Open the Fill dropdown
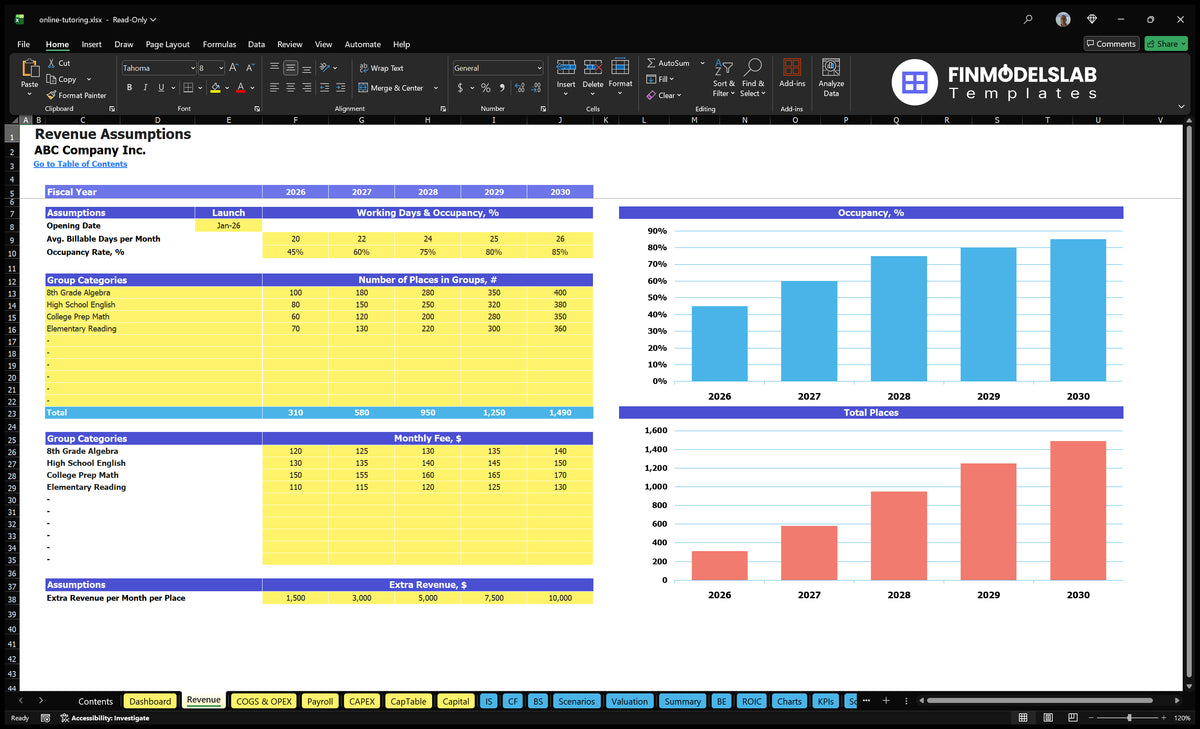The width and height of the screenshot is (1200, 729). tap(660, 79)
